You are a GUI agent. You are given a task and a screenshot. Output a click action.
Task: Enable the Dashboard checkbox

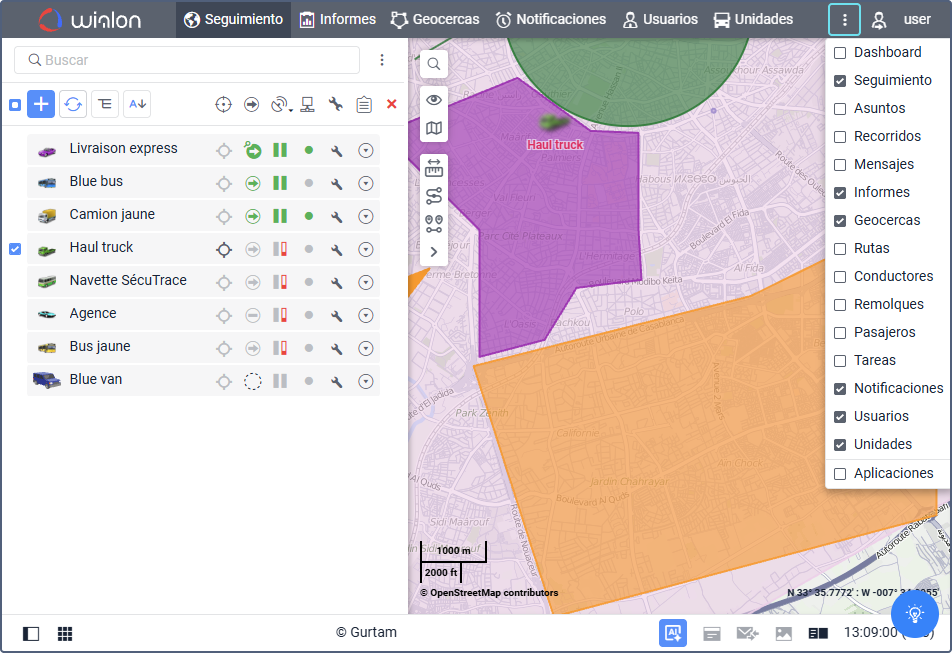(840, 53)
